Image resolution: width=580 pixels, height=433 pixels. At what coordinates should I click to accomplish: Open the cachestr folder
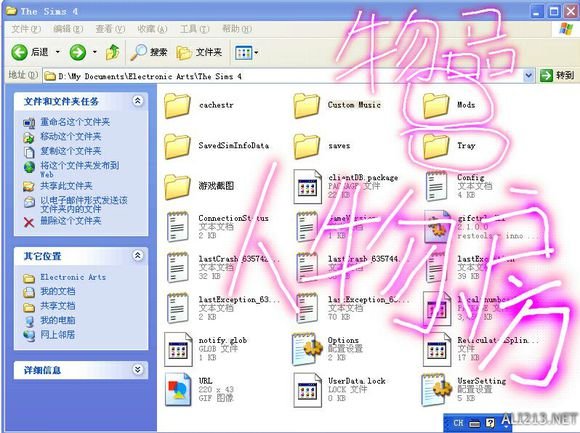[199, 105]
